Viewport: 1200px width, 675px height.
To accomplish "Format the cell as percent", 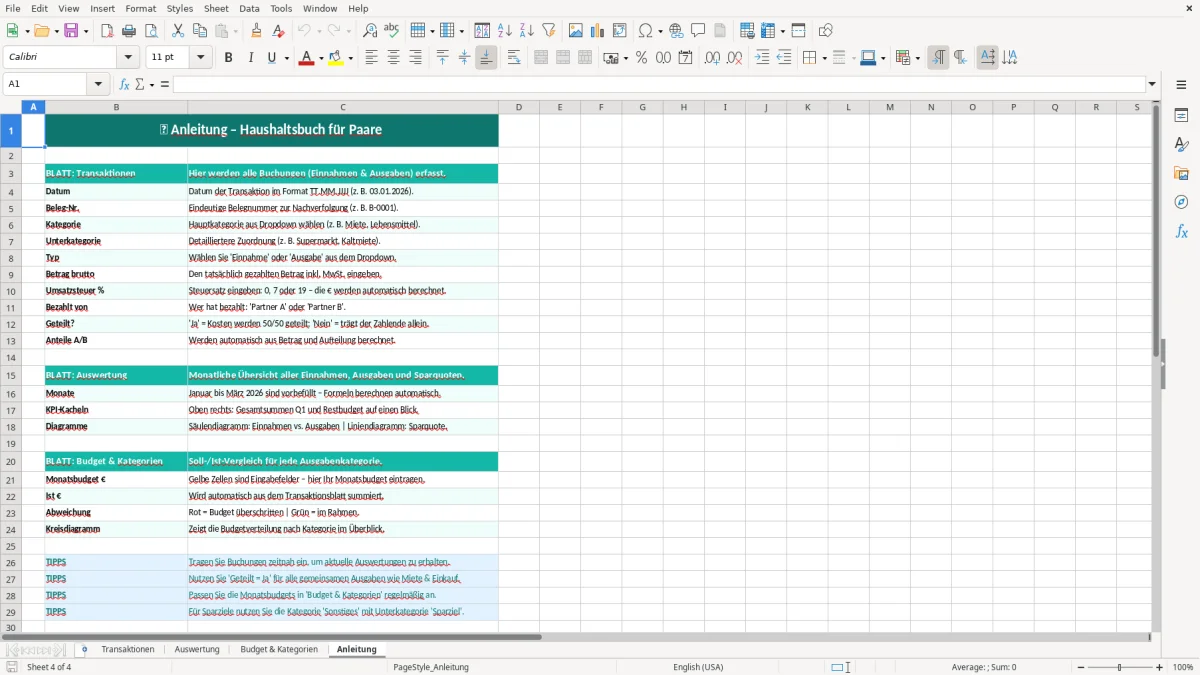I will [641, 58].
